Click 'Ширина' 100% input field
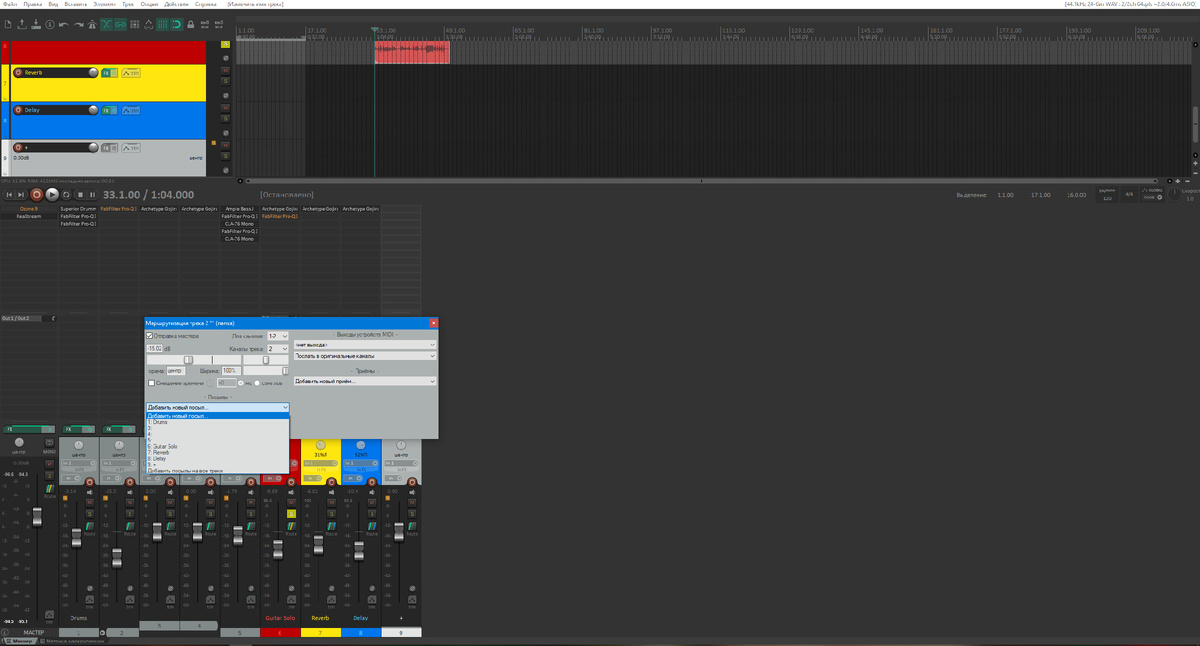The image size is (1200, 646). (x=231, y=370)
